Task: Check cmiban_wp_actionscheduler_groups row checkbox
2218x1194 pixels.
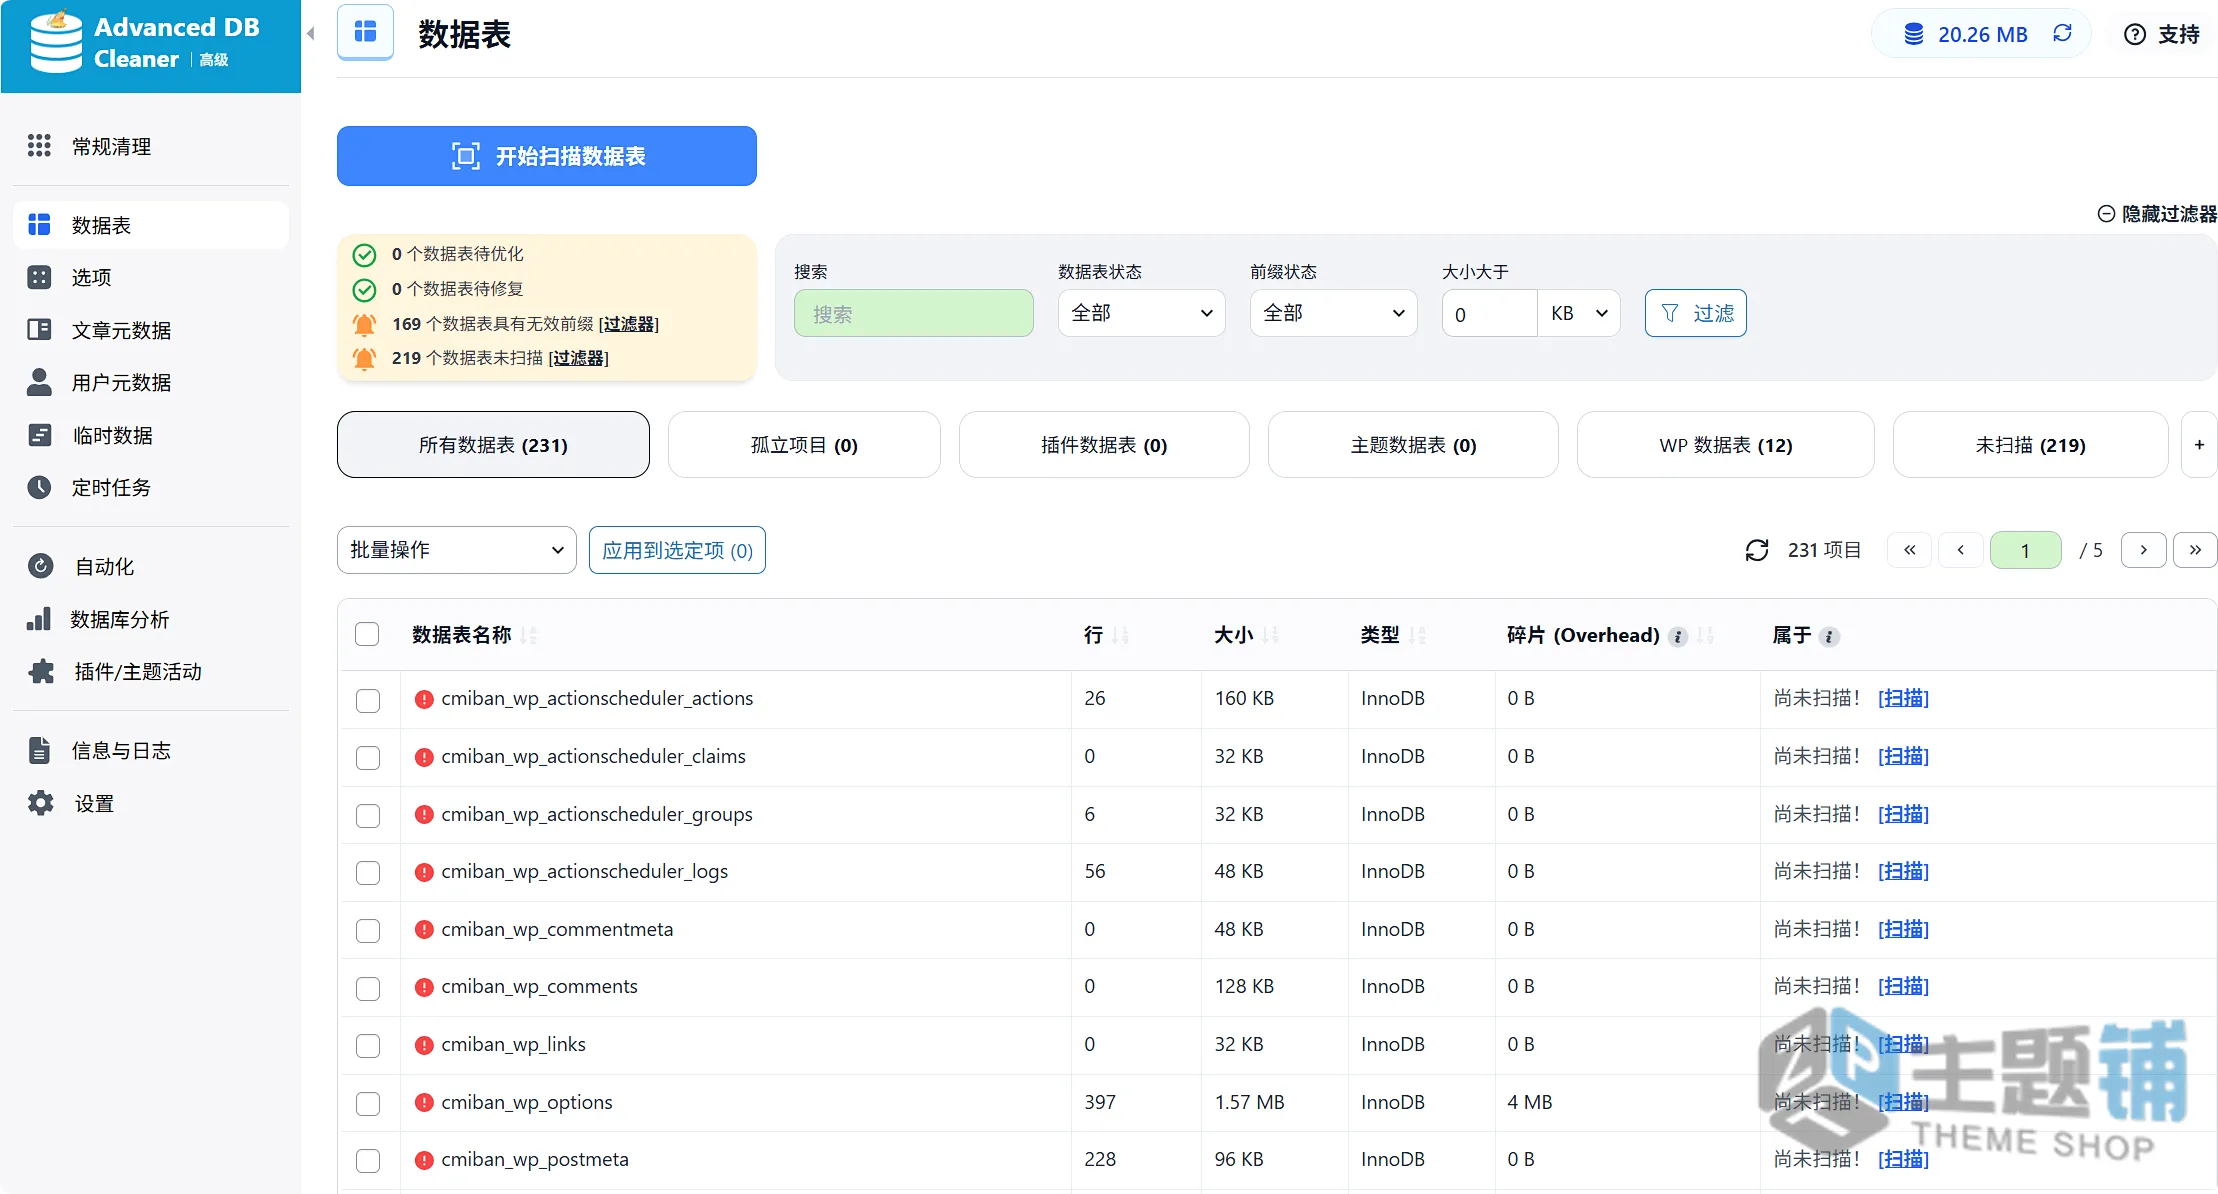Action: coord(368,816)
